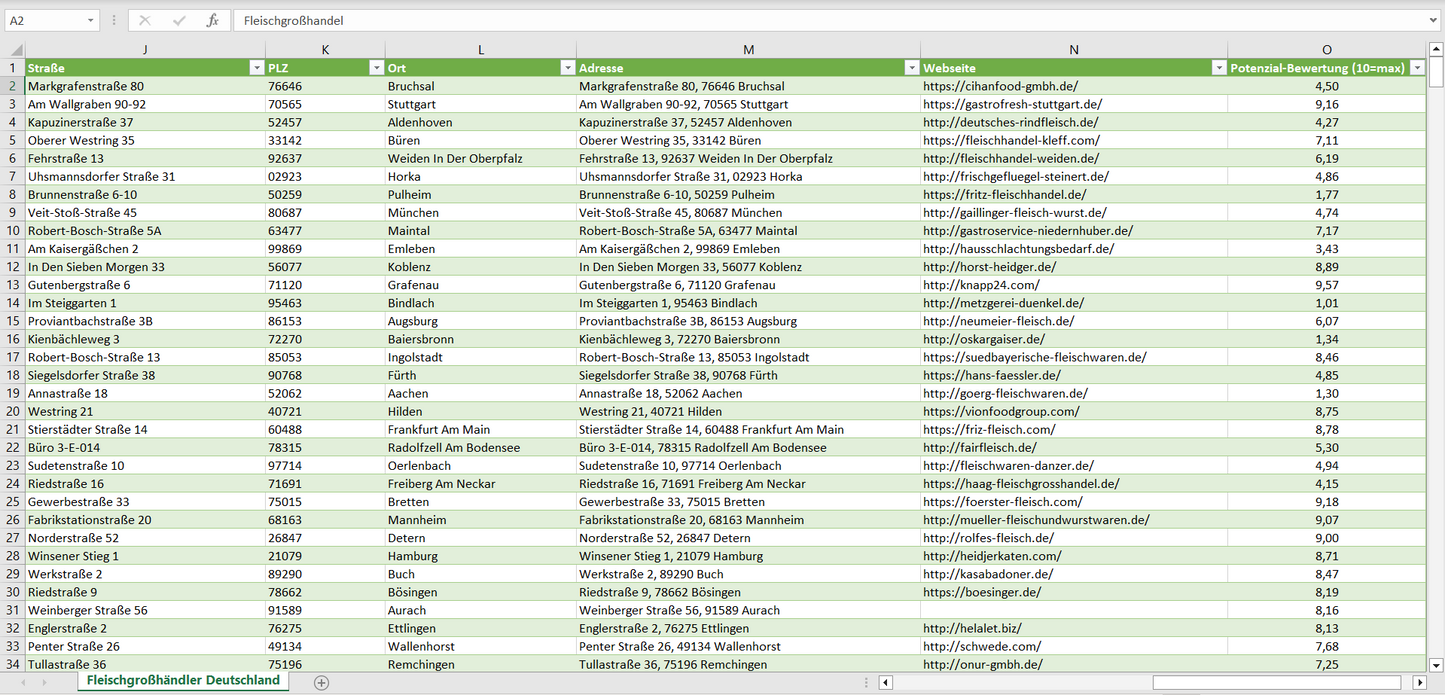The image size is (1445, 695).
Task: Click the horizontal scrollbar thumb
Action: 1277,682
